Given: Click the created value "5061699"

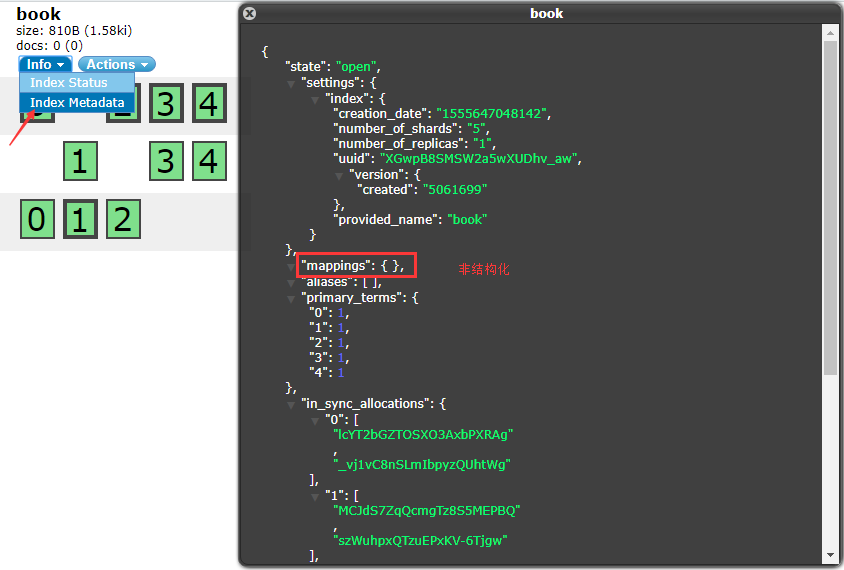Looking at the screenshot, I should coord(455,189).
